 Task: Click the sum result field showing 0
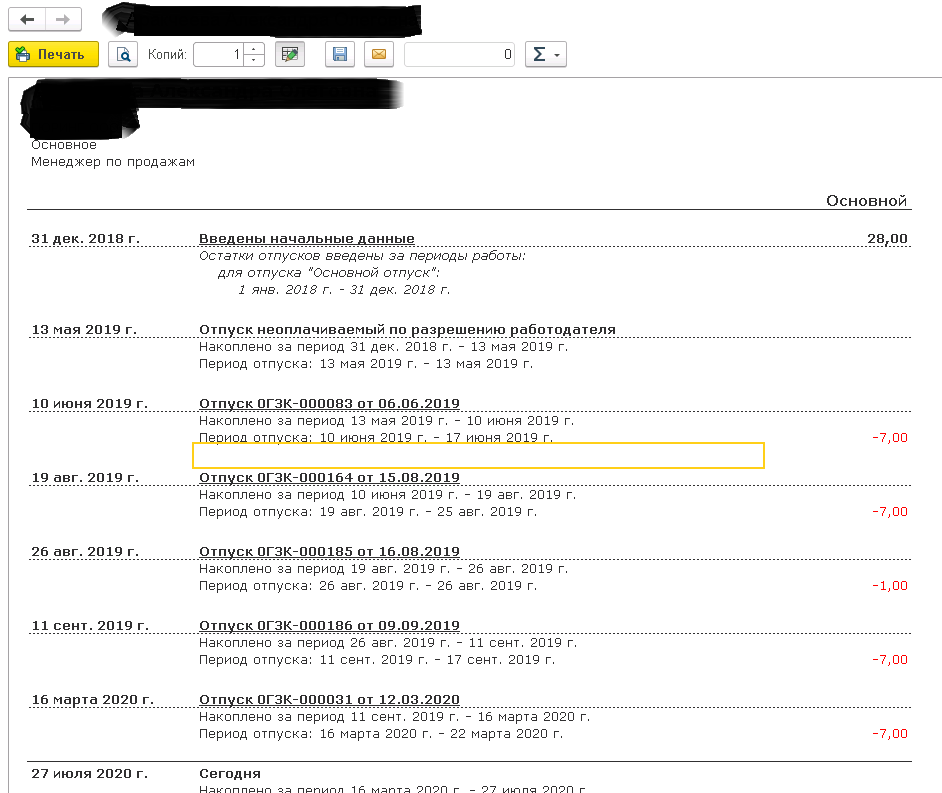coord(459,54)
